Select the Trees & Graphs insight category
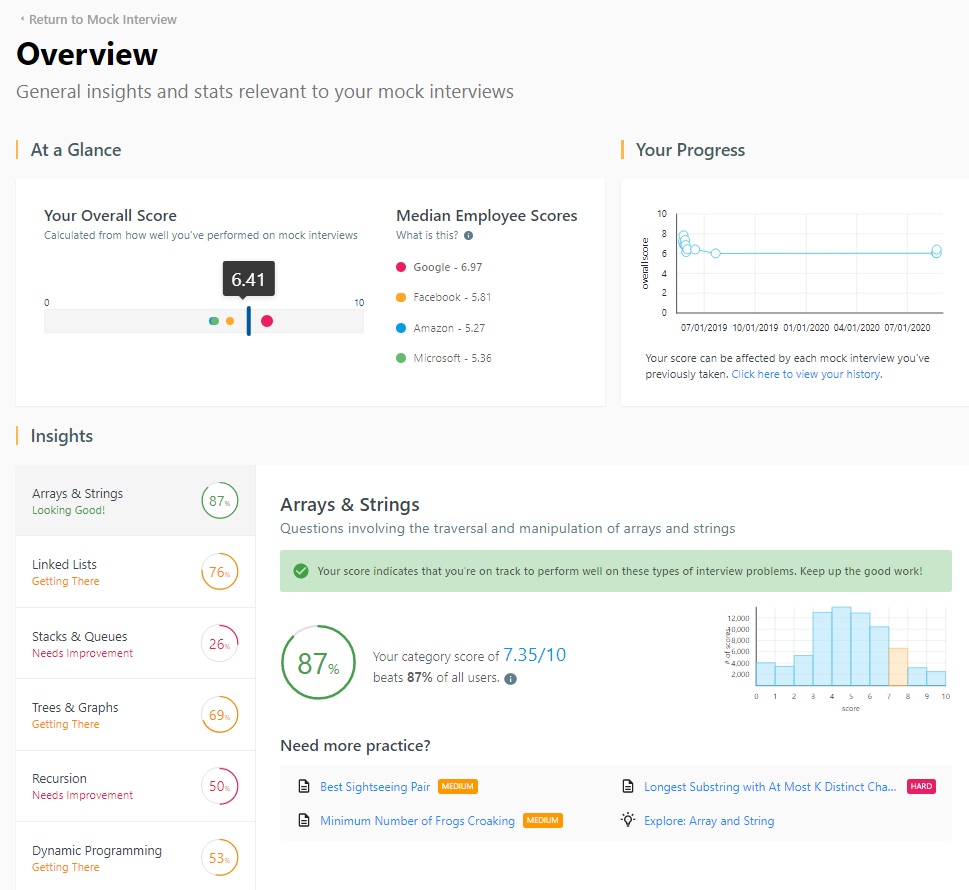Viewport: 969px width, 890px height. coord(135,714)
